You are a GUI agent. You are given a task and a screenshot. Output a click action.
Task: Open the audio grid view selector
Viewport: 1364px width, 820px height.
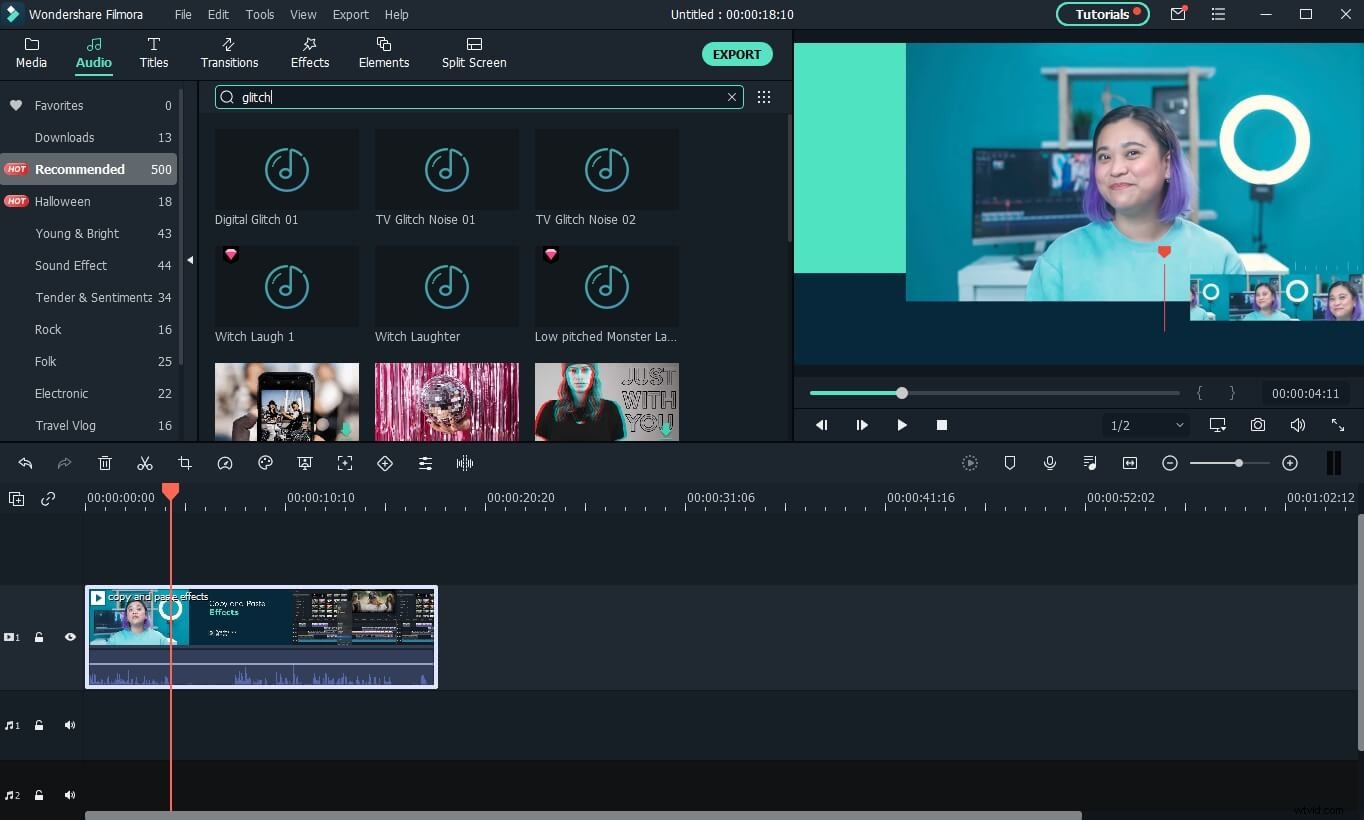(x=764, y=97)
